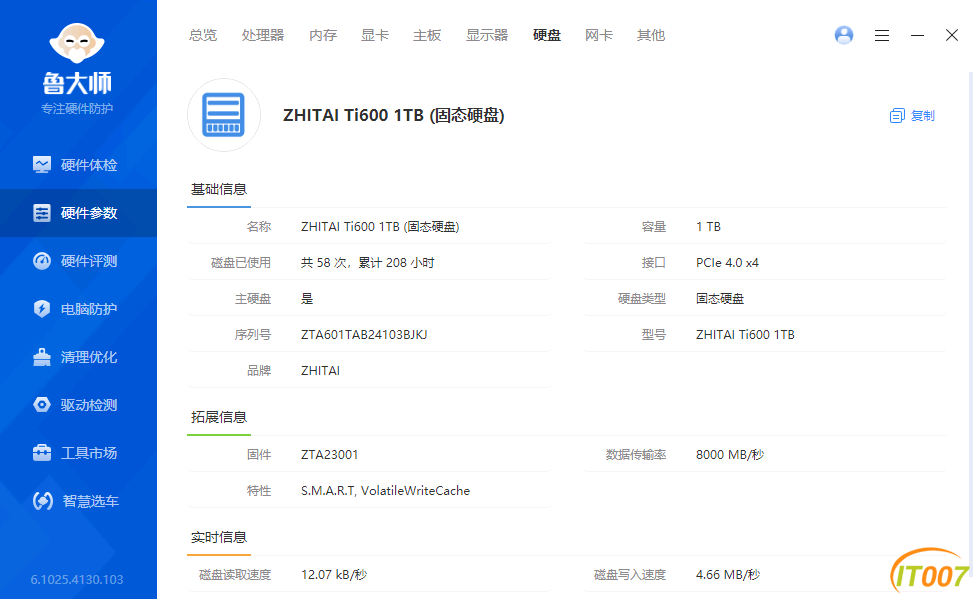Click disk type value 固态硬盘

(x=719, y=299)
